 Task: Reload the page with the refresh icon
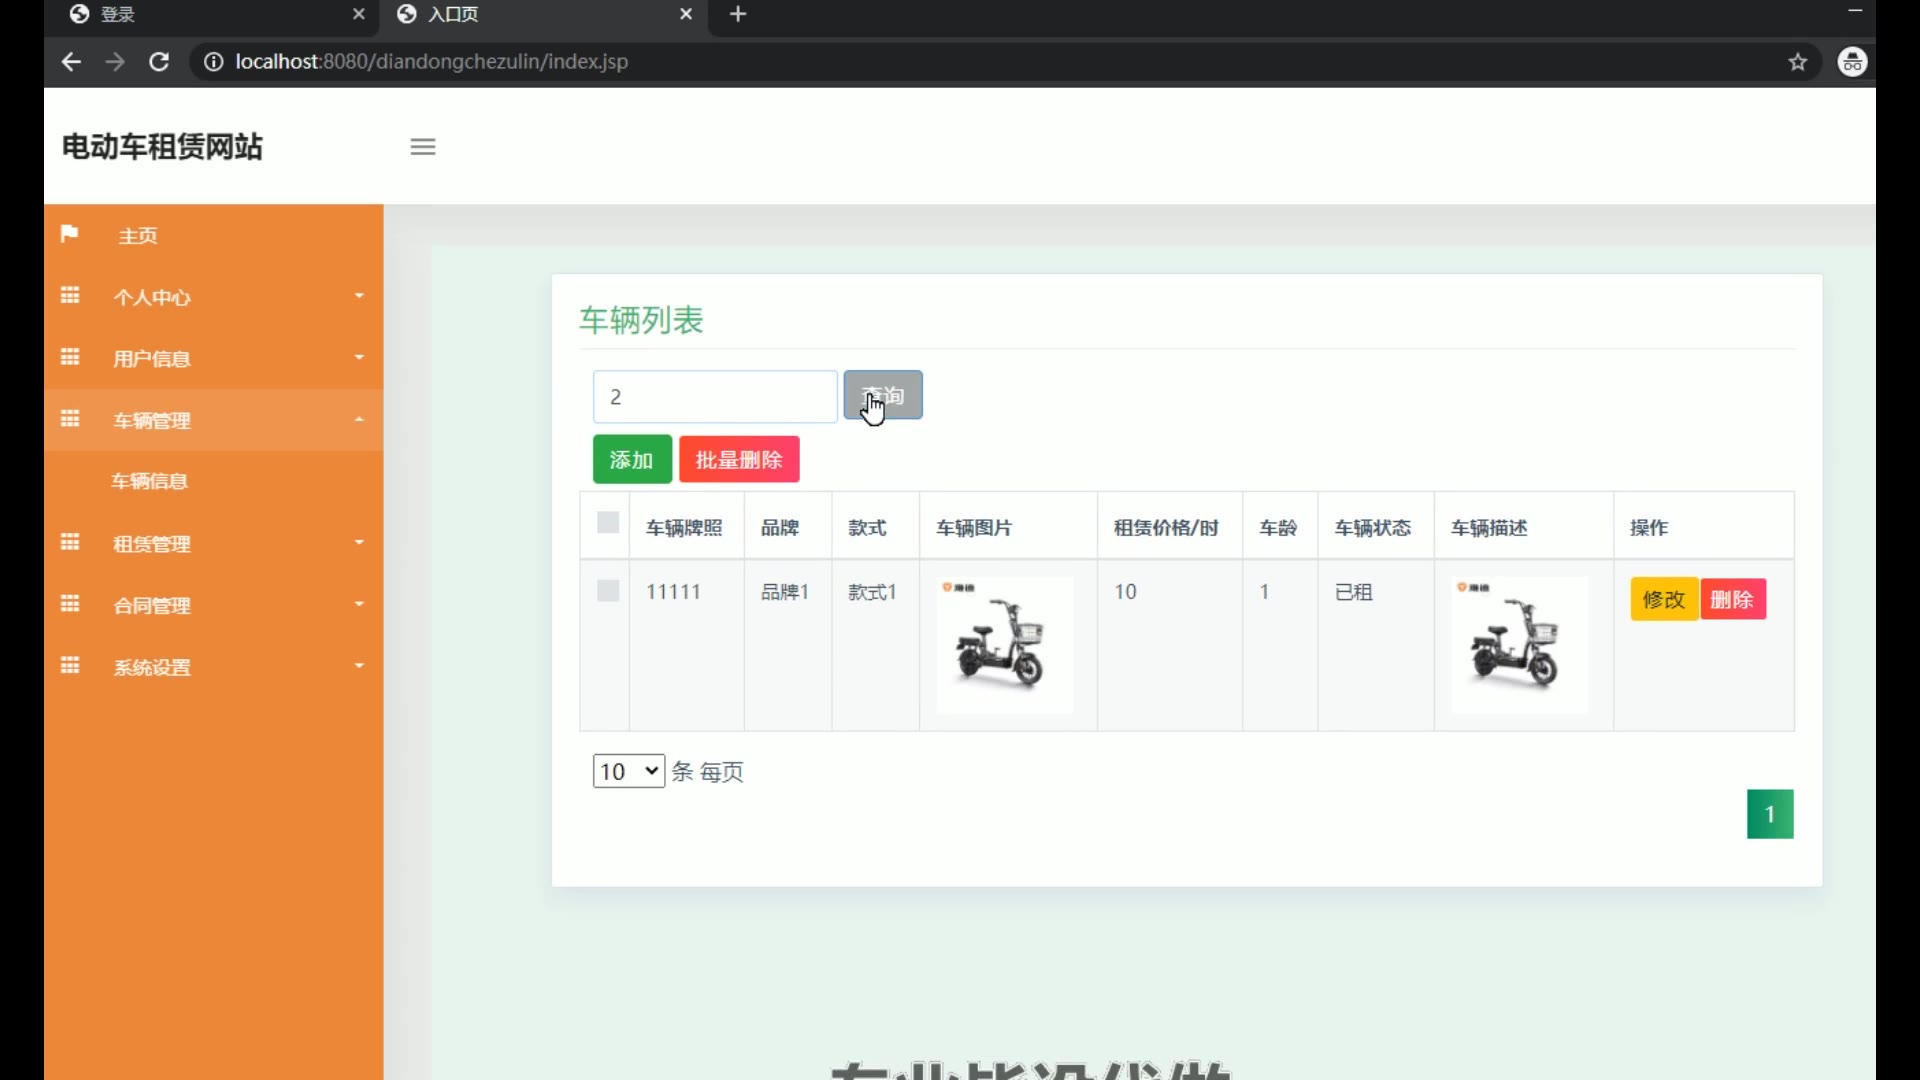point(159,62)
